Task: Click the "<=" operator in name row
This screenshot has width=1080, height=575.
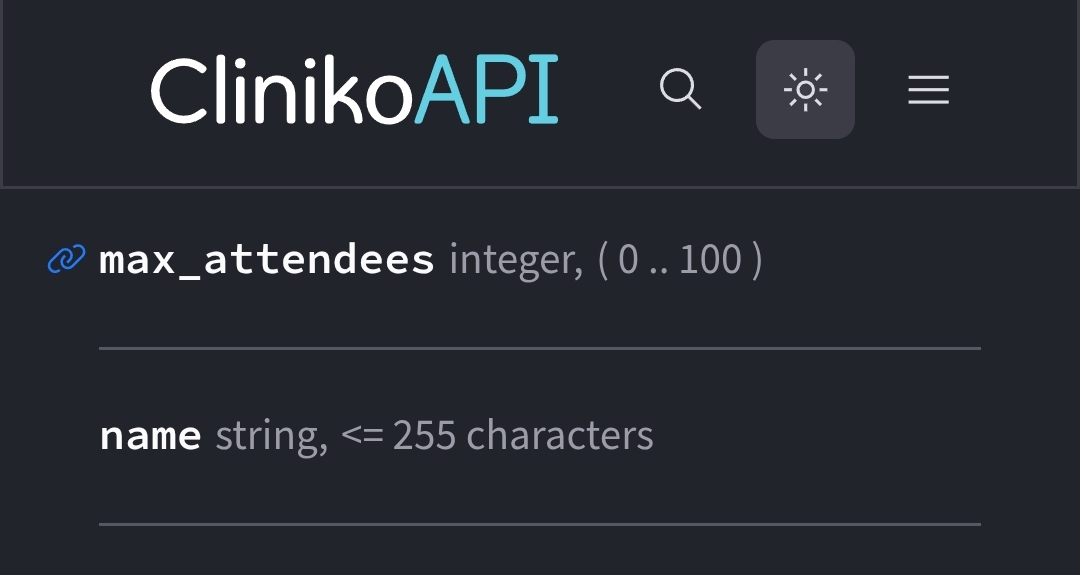Action: (x=360, y=436)
